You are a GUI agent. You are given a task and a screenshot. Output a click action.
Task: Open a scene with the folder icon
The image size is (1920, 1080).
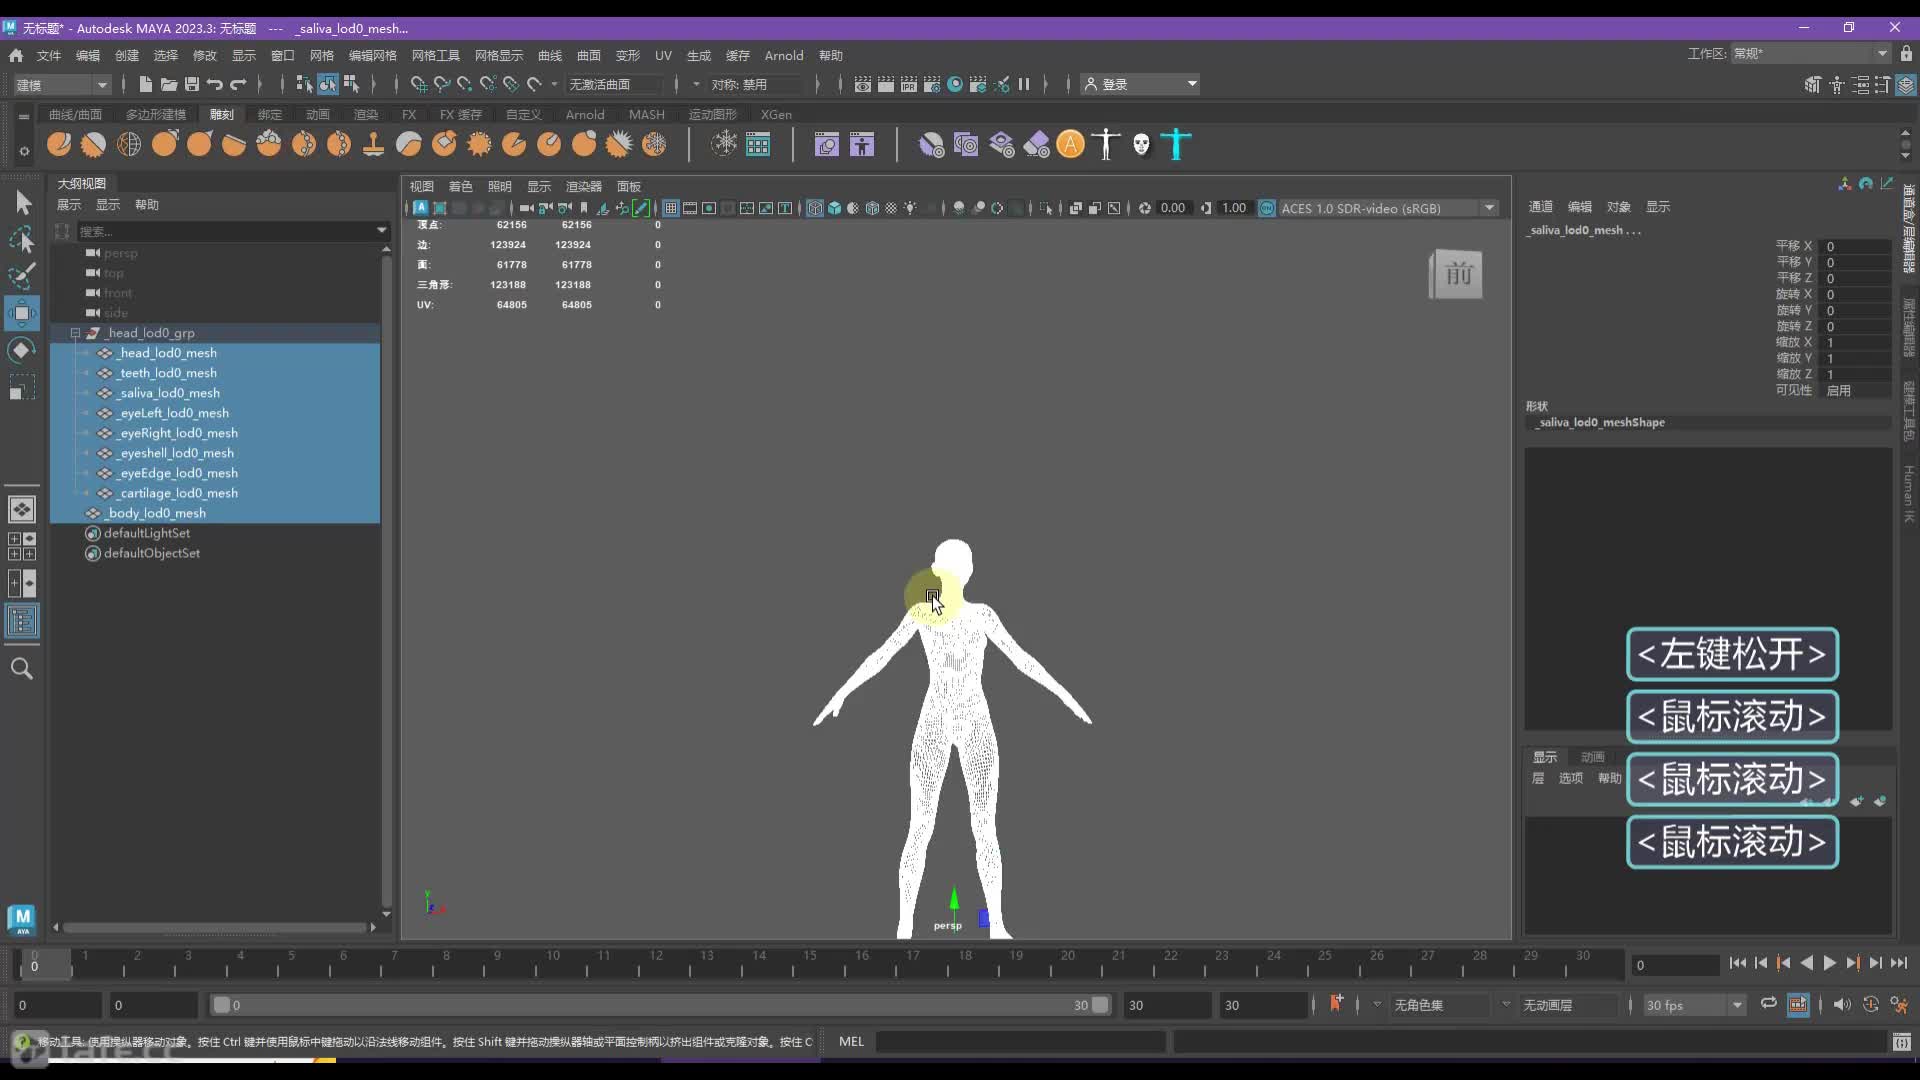pyautogui.click(x=169, y=84)
